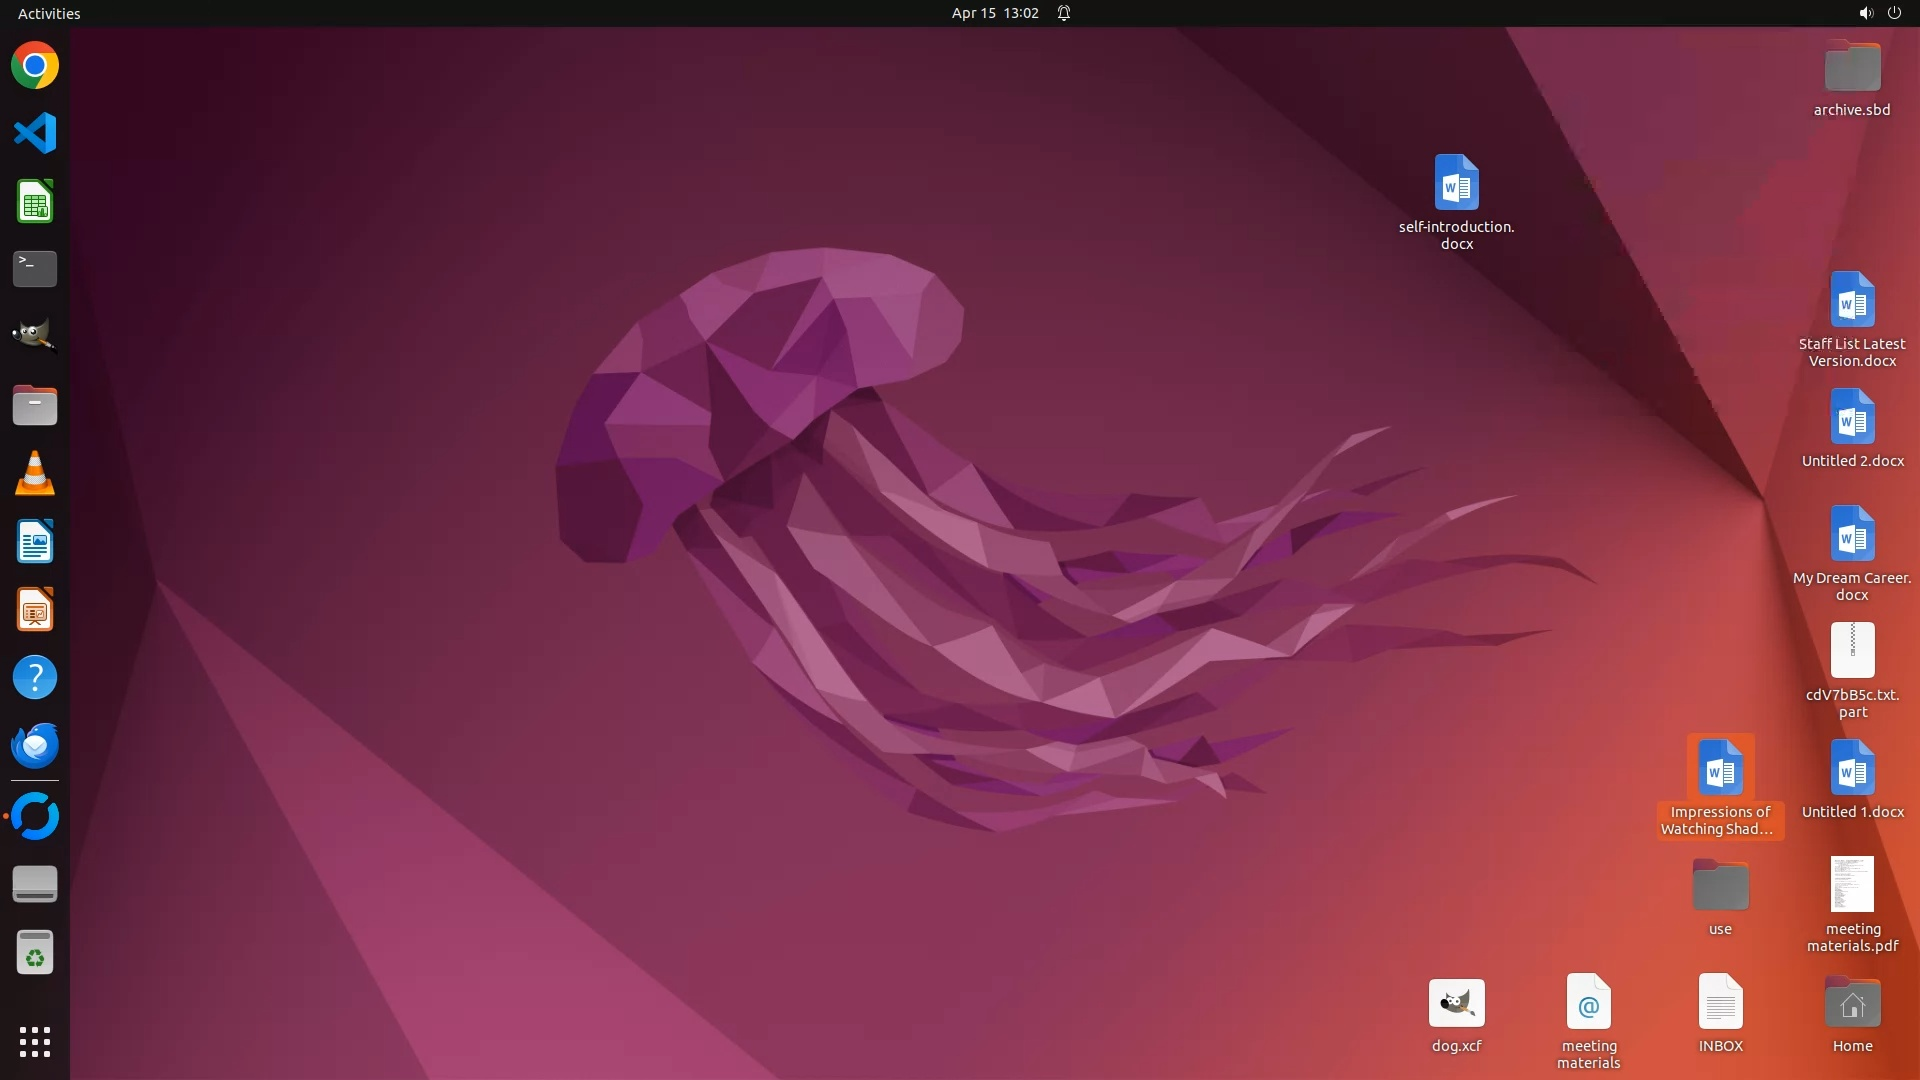Open LibreOffice Writer from dock

pyautogui.click(x=35, y=541)
